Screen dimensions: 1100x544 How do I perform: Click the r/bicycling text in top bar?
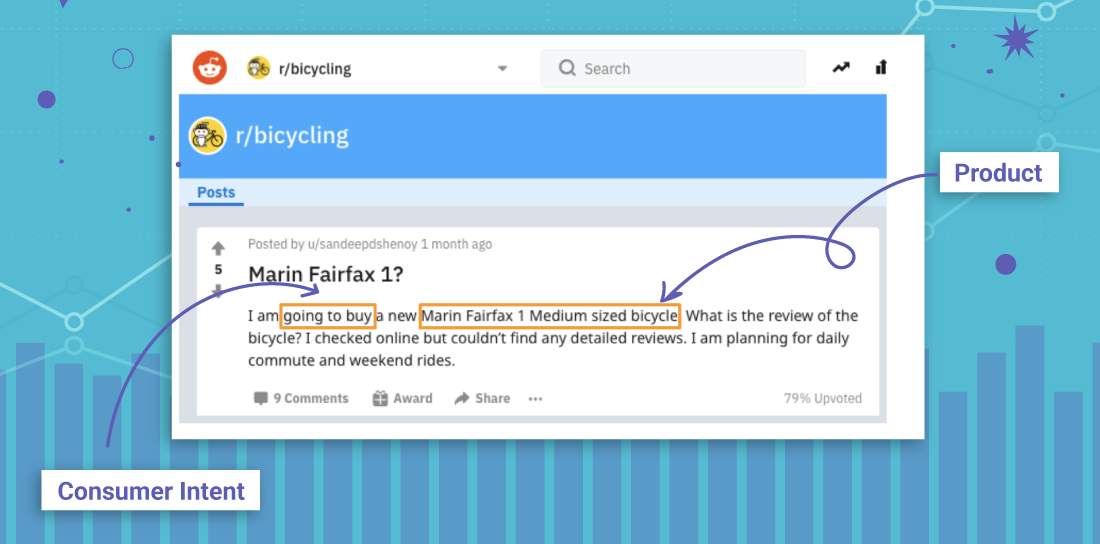[x=315, y=69]
